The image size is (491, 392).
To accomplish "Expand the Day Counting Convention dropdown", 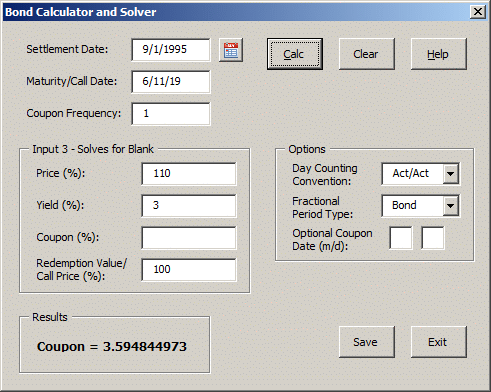I will [x=451, y=174].
